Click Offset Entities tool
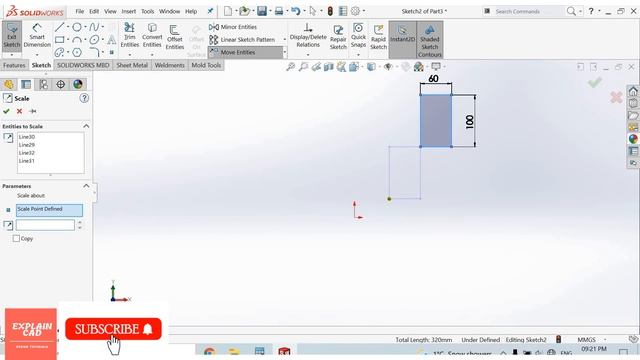The width and height of the screenshot is (640, 360). point(175,38)
